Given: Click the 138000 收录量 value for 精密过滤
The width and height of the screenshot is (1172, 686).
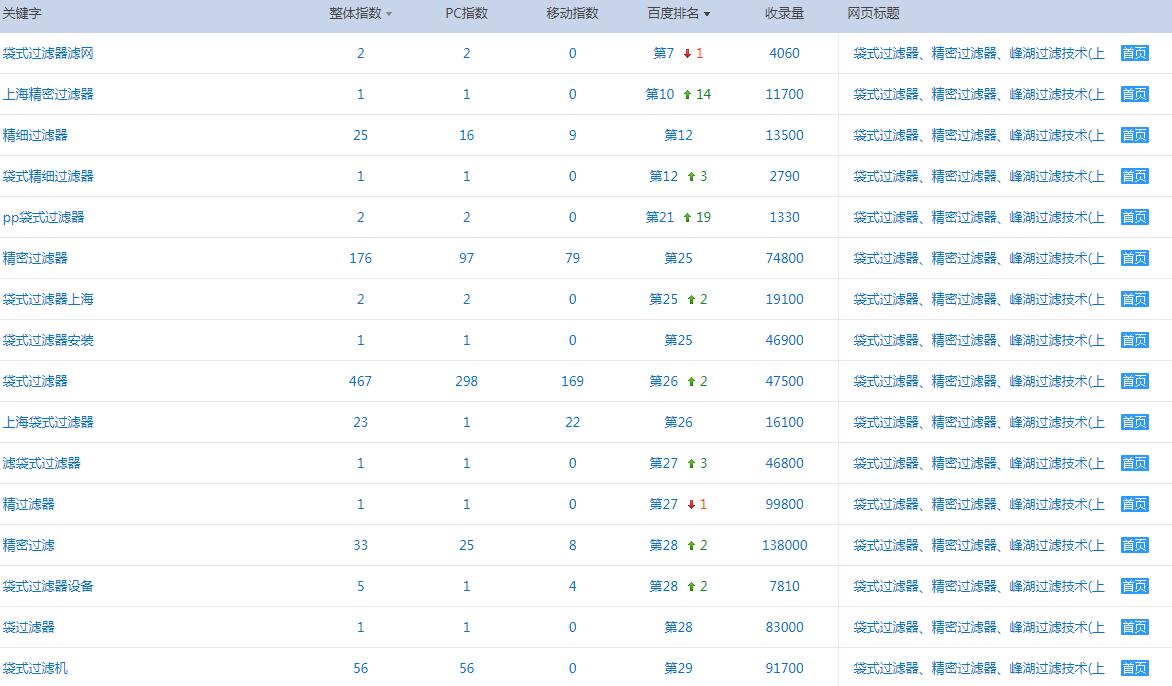Looking at the screenshot, I should (784, 545).
